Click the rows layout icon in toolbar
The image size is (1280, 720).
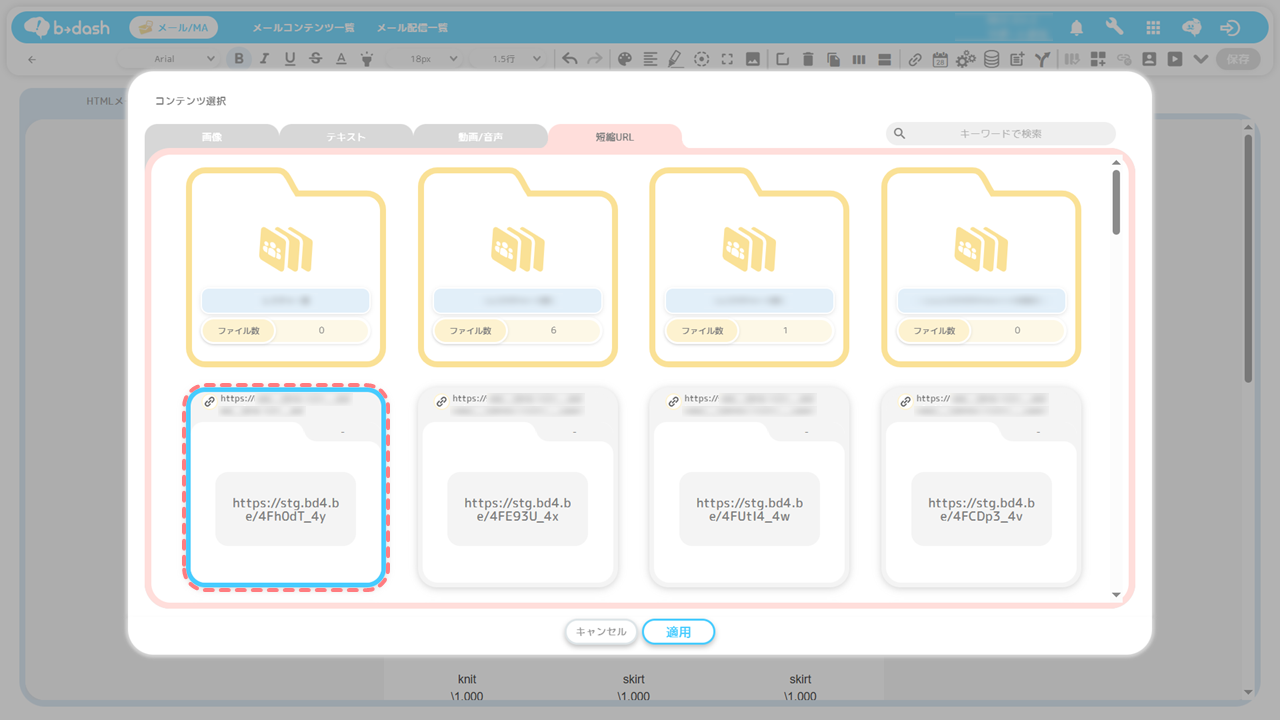click(x=884, y=59)
